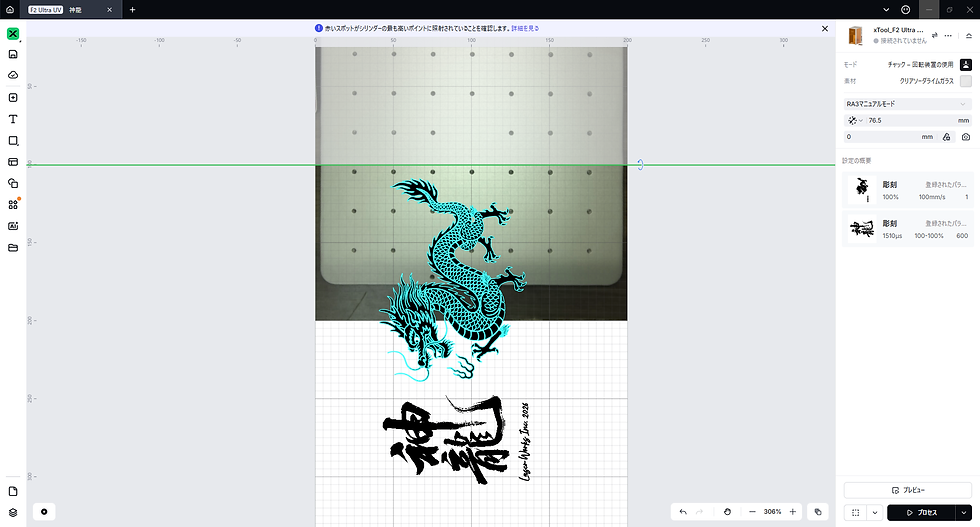This screenshot has height=527, width=980.
Task: Click the copy style icon near zoom
Action: click(818, 511)
